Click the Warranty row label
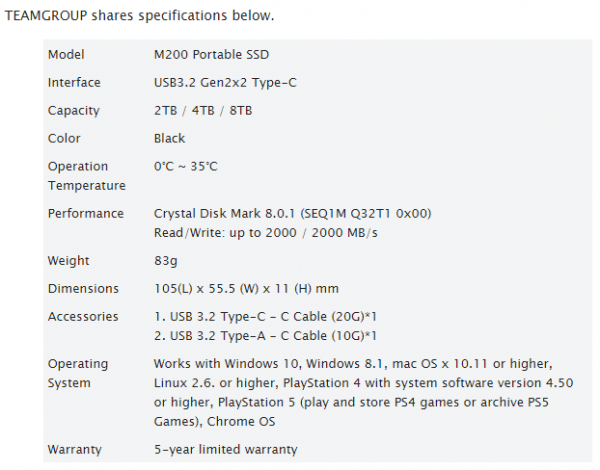The height and width of the screenshot is (470, 600). coord(74,449)
